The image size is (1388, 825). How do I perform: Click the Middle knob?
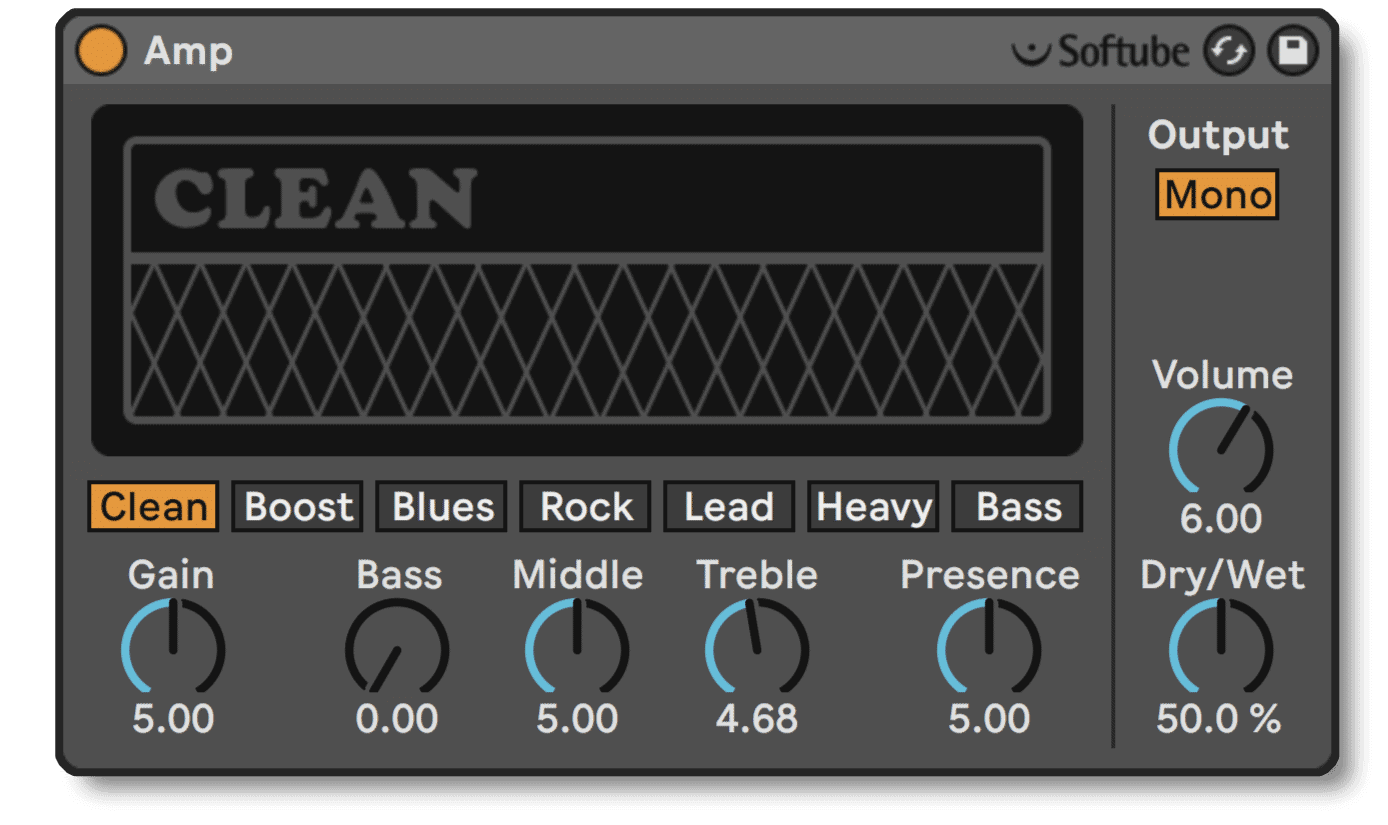[577, 649]
